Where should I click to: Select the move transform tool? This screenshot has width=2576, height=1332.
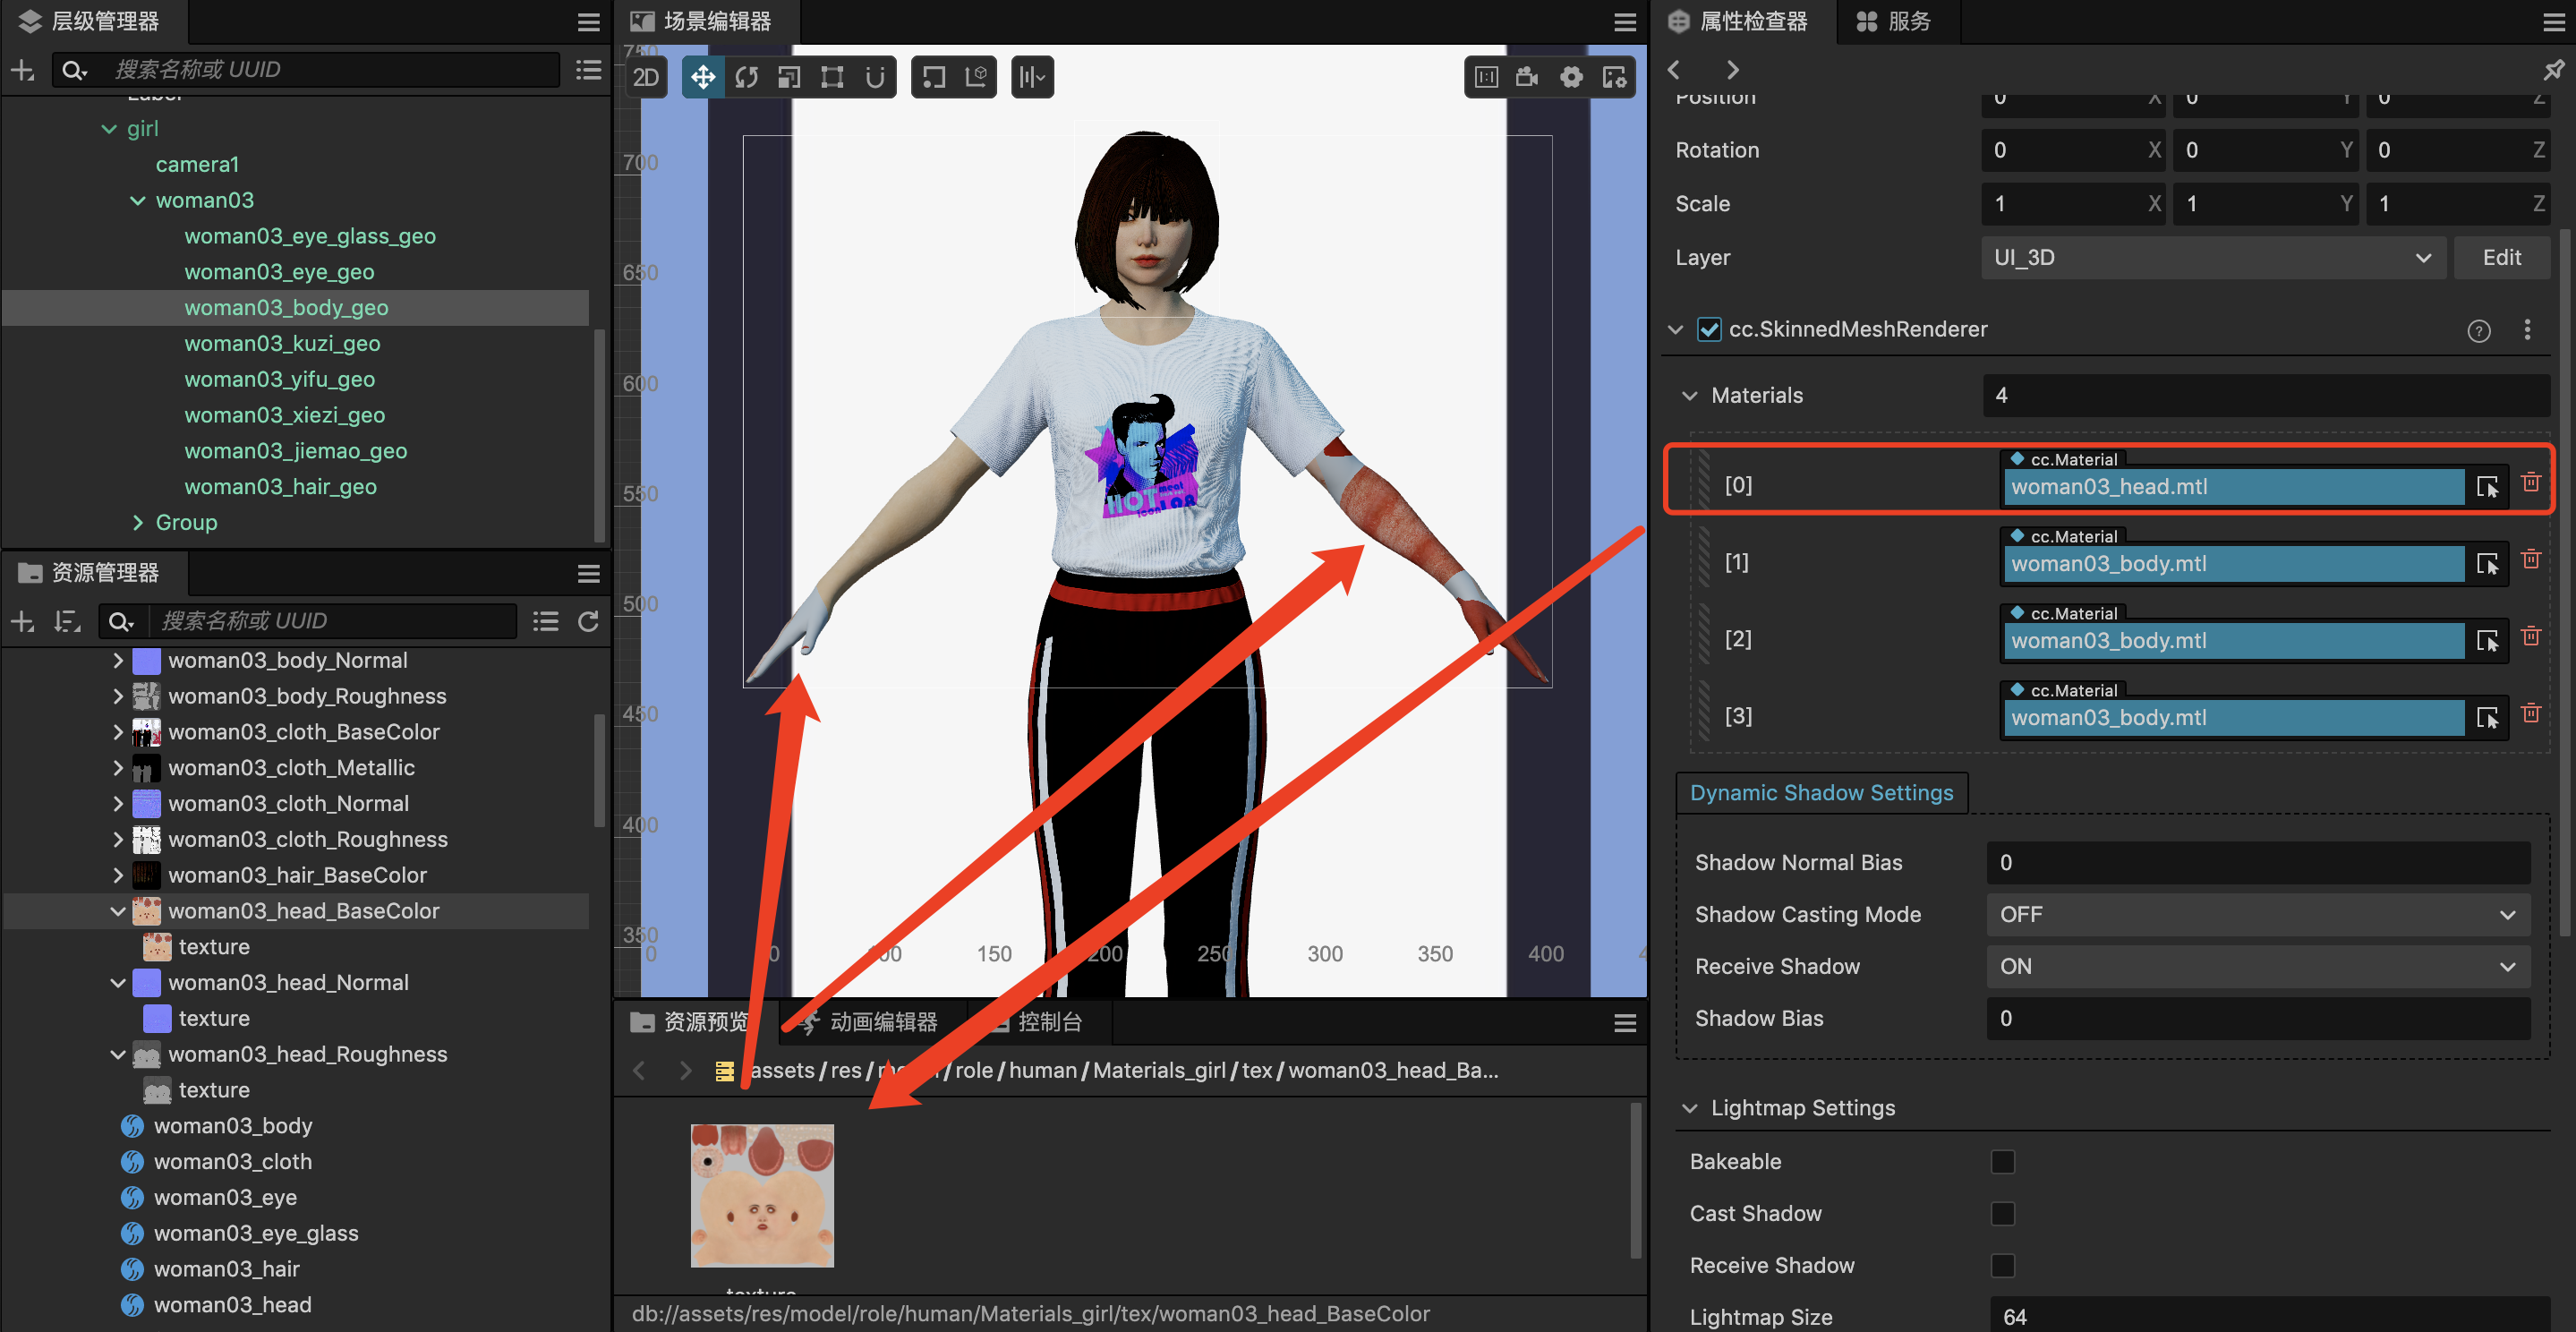point(703,77)
